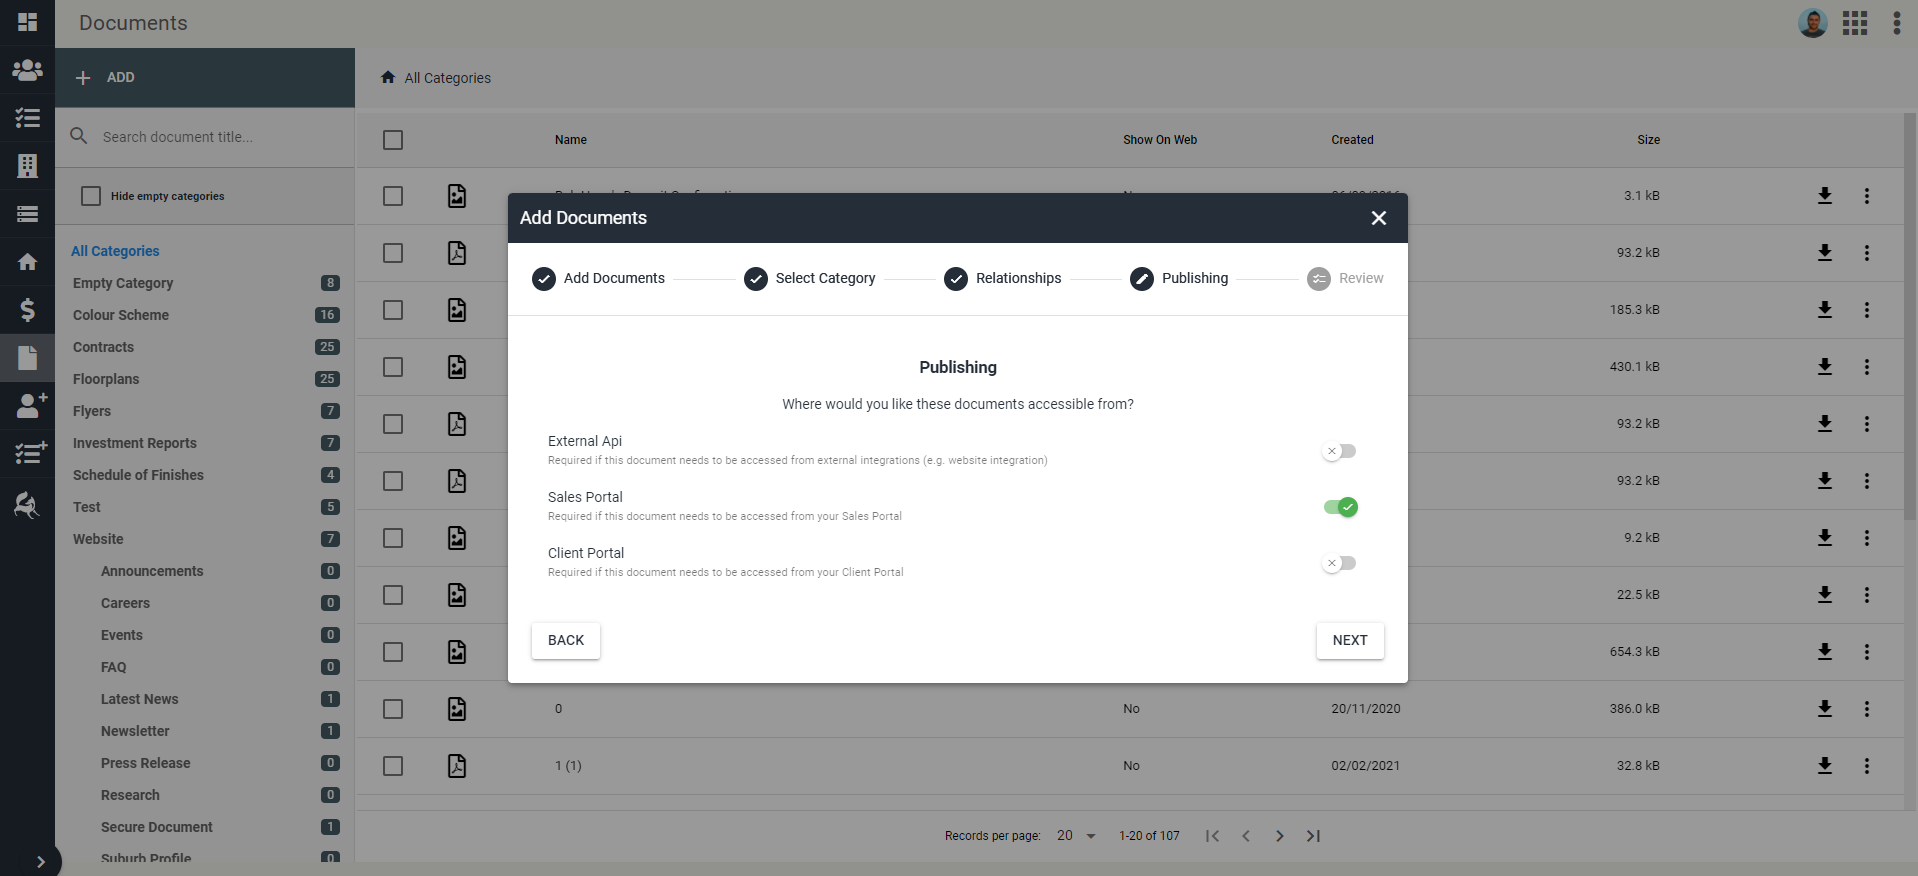The width and height of the screenshot is (1918, 876).
Task: Open row options for 430.1 kB document
Action: [x=1866, y=367]
